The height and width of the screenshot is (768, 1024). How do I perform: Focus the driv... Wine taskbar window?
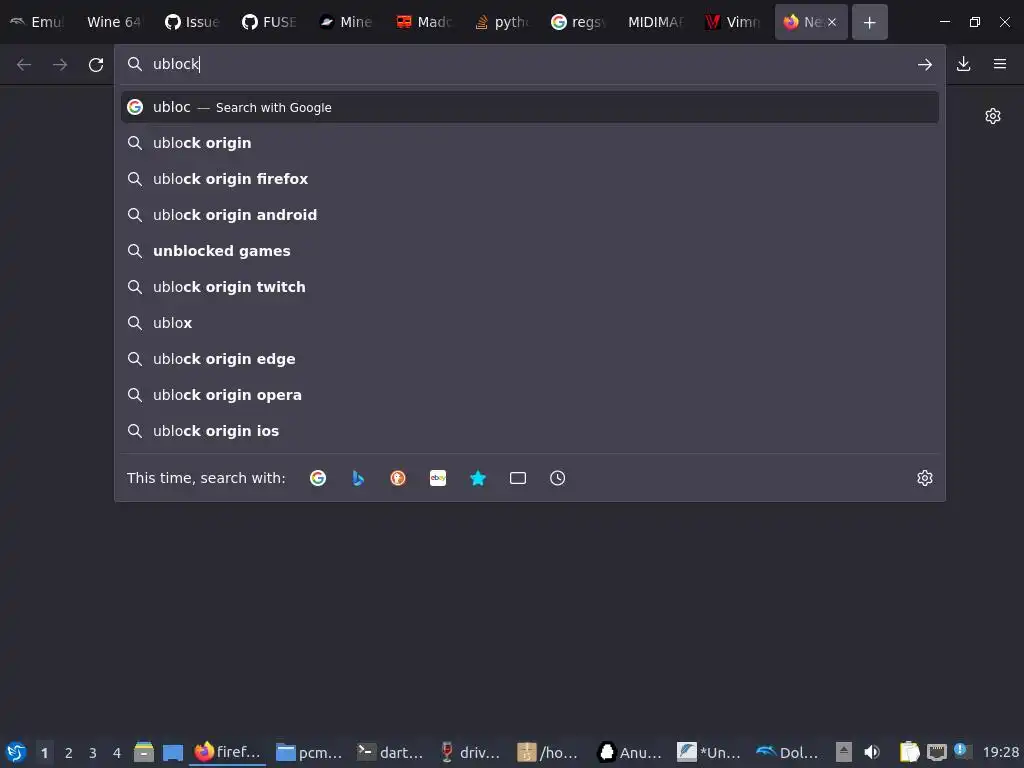[x=471, y=752]
